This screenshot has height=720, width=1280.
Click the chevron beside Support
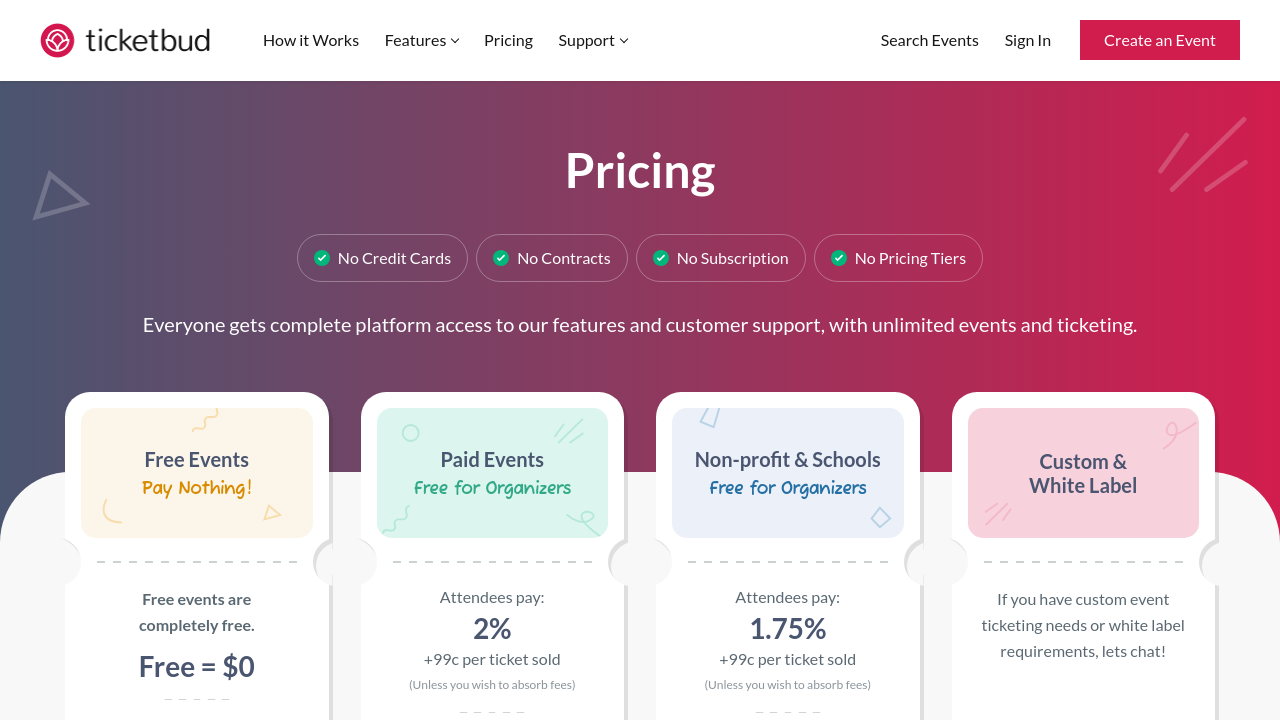coord(624,41)
